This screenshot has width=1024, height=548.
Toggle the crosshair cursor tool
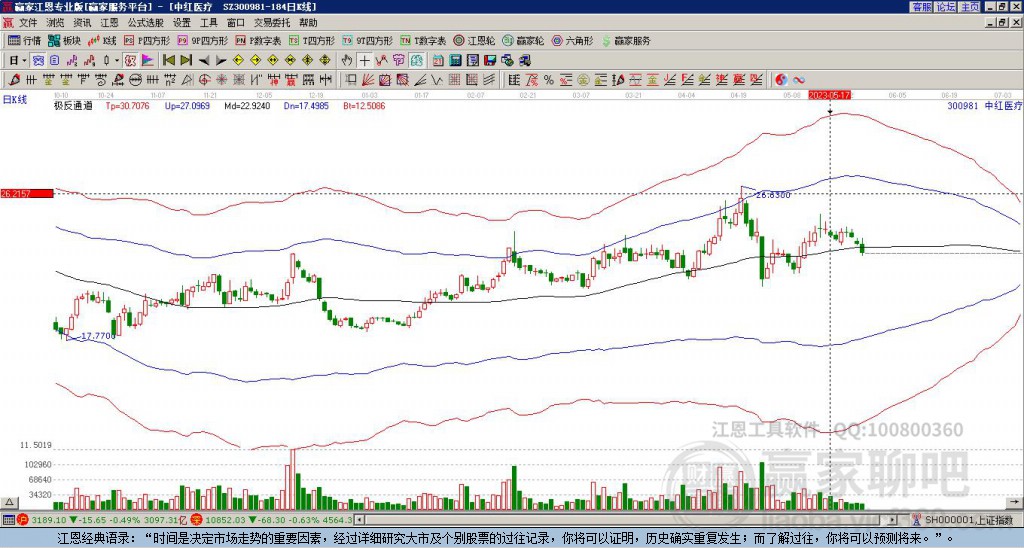point(364,61)
